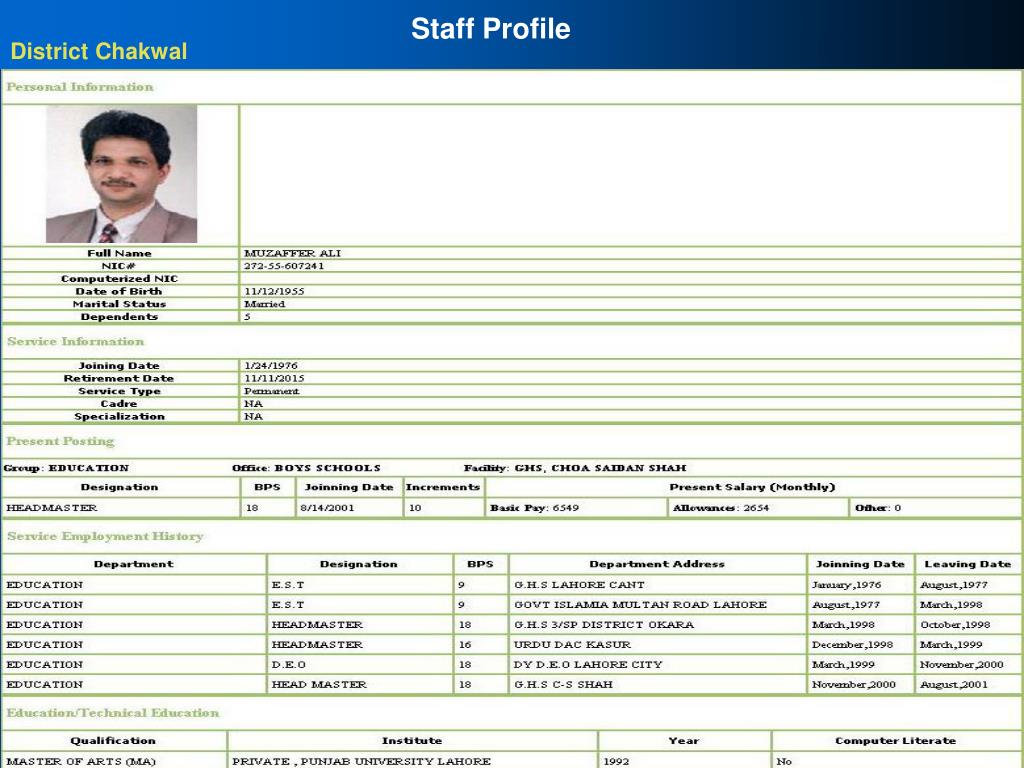Select the 'Service Information' section header
Viewport: 1024px width, 768px height.
[x=75, y=342]
